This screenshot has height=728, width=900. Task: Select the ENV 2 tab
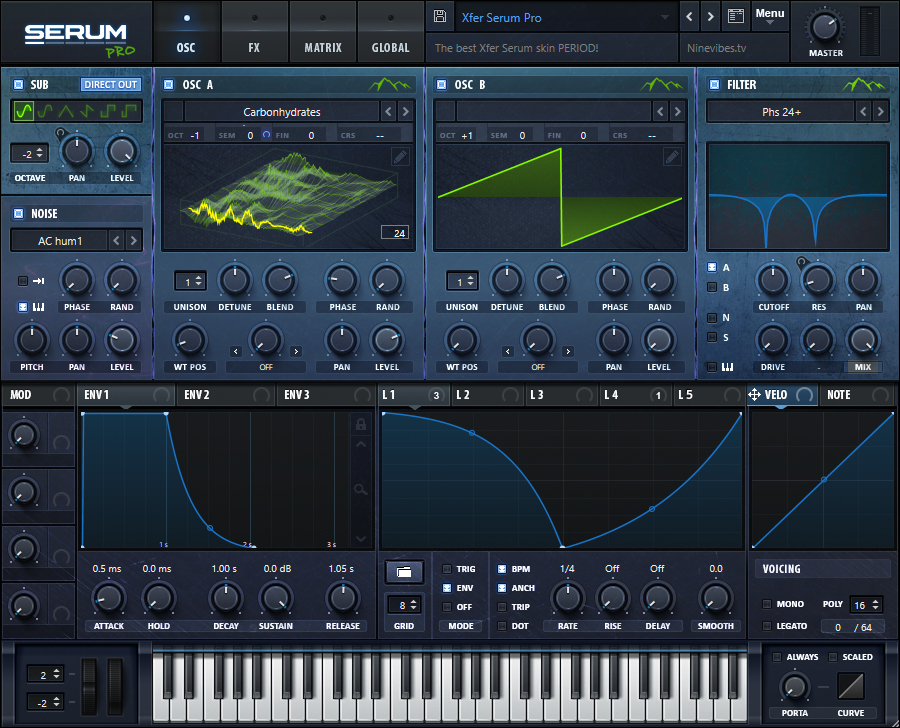pyautogui.click(x=226, y=395)
